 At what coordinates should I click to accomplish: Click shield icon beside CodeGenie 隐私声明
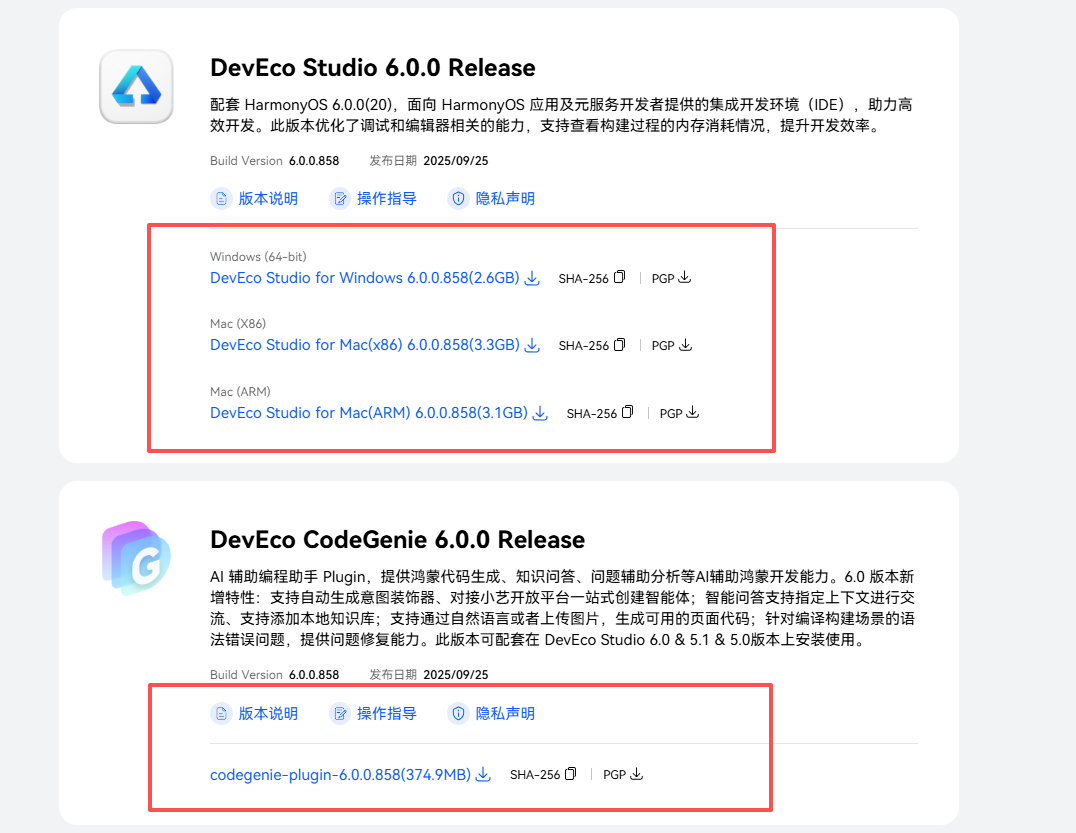tap(458, 714)
